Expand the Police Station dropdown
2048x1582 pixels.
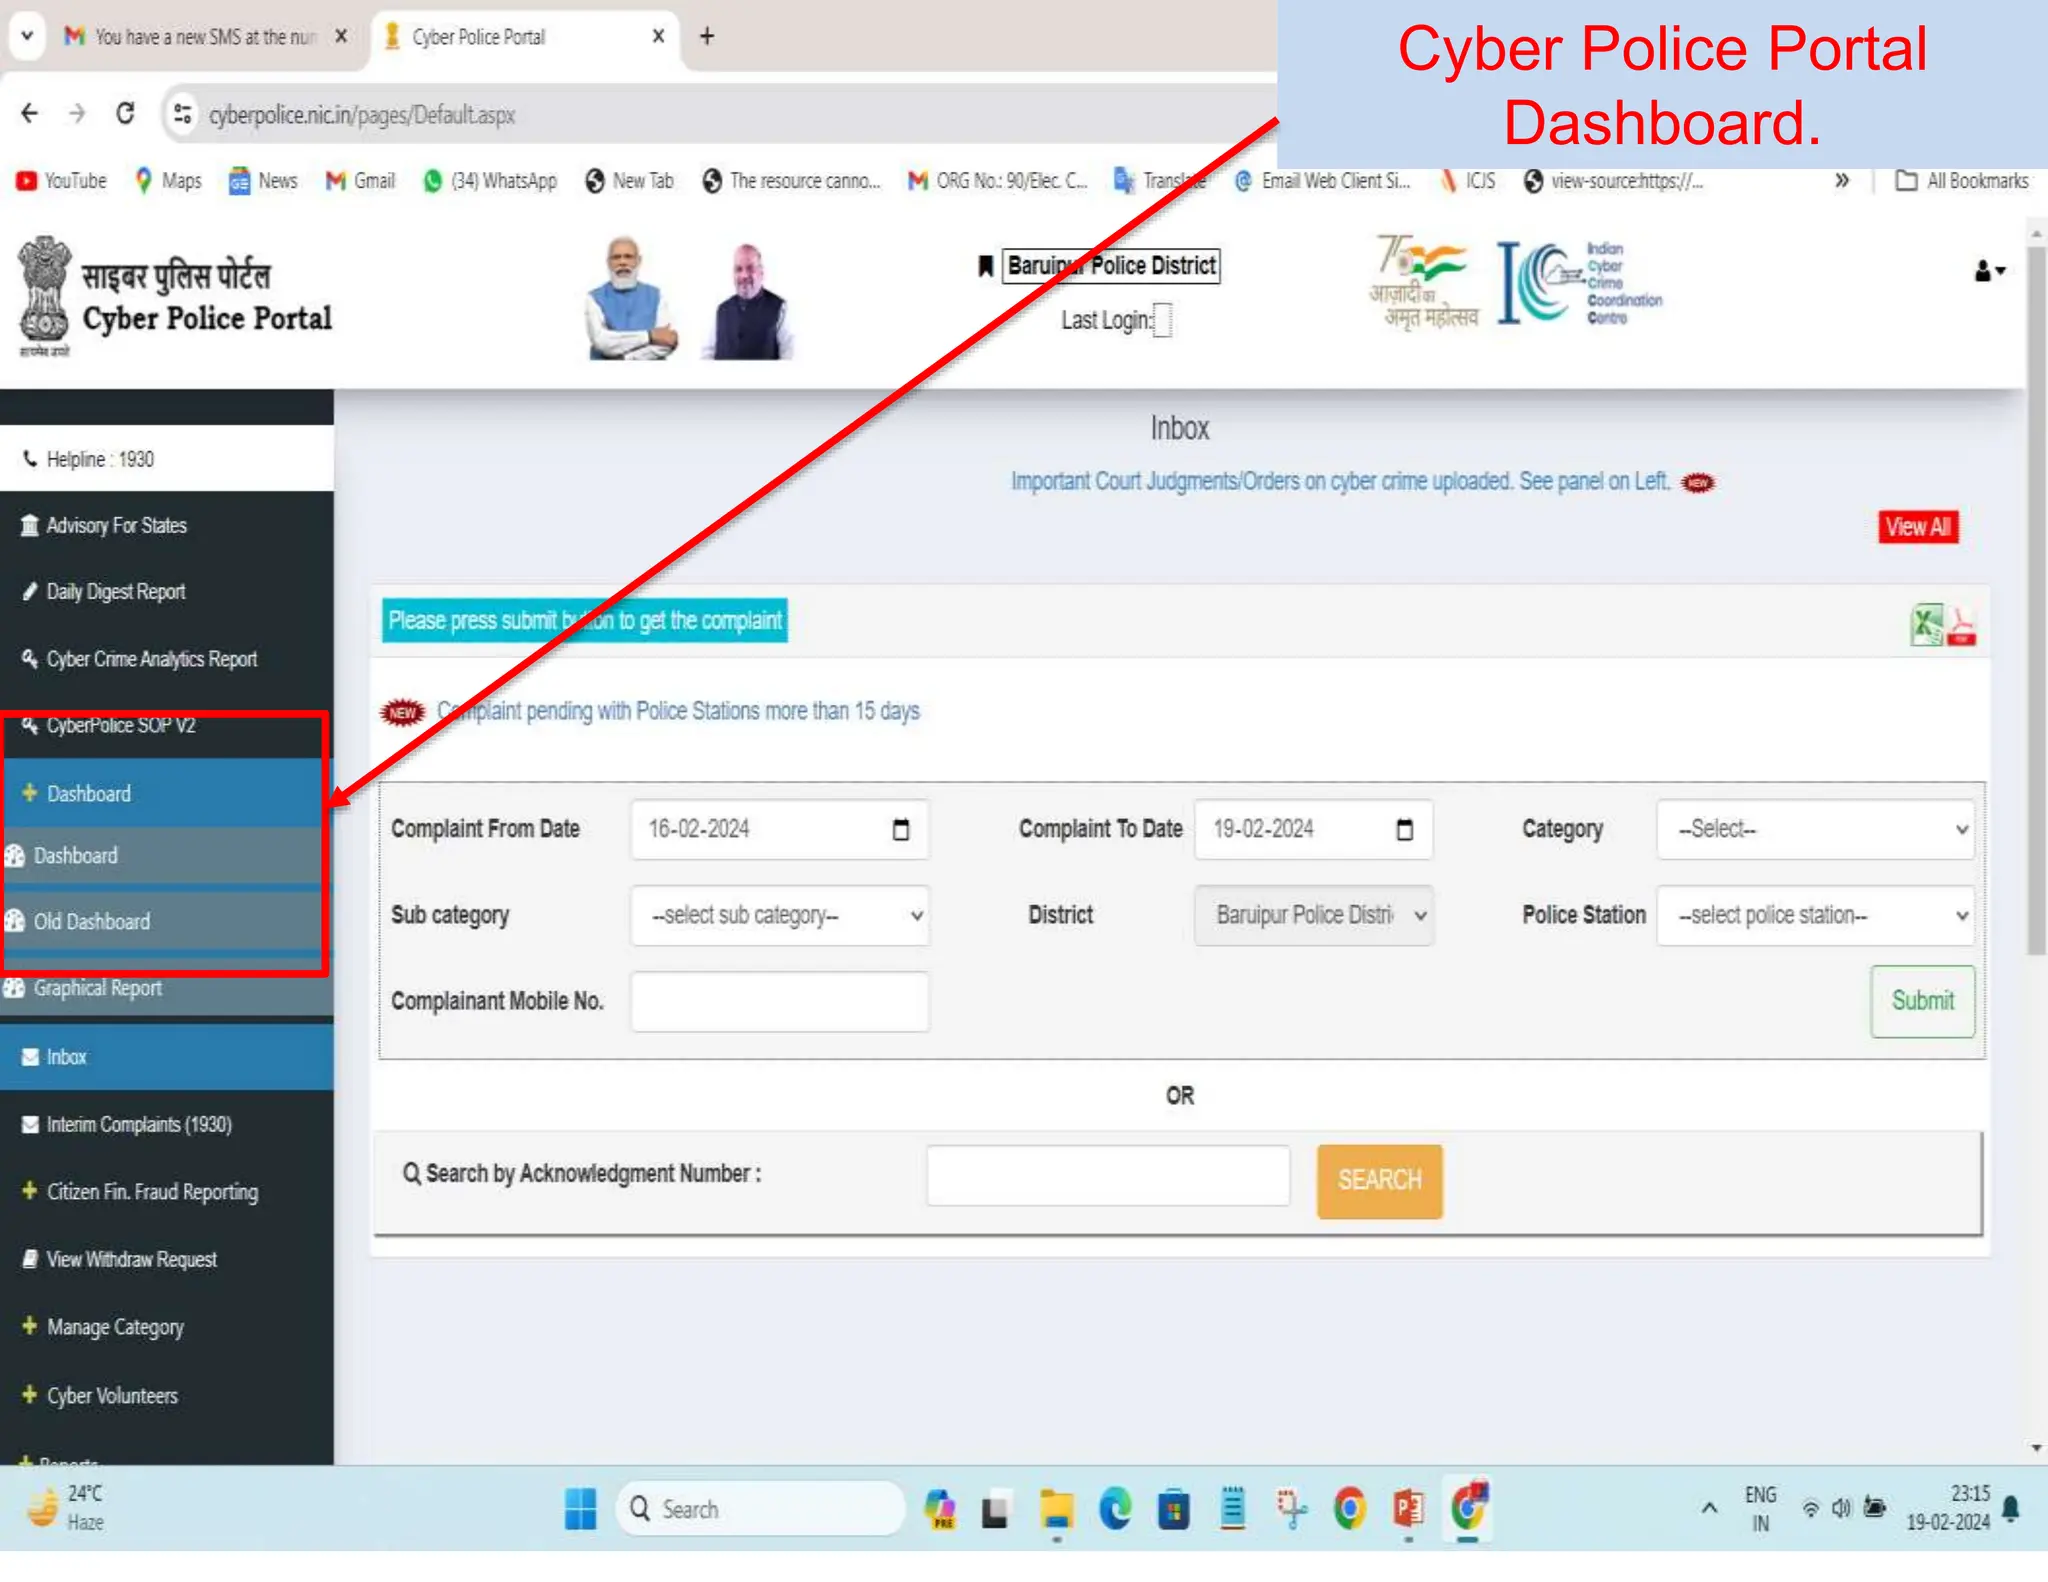(x=1815, y=915)
